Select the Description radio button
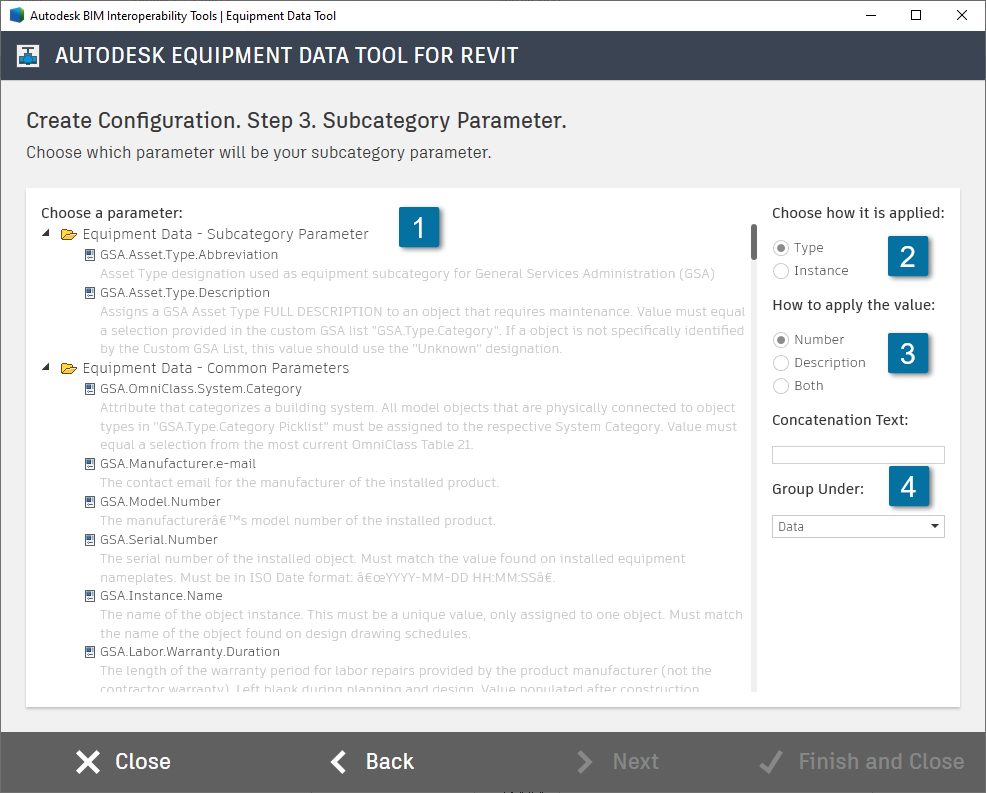The image size is (986, 793). pos(780,362)
